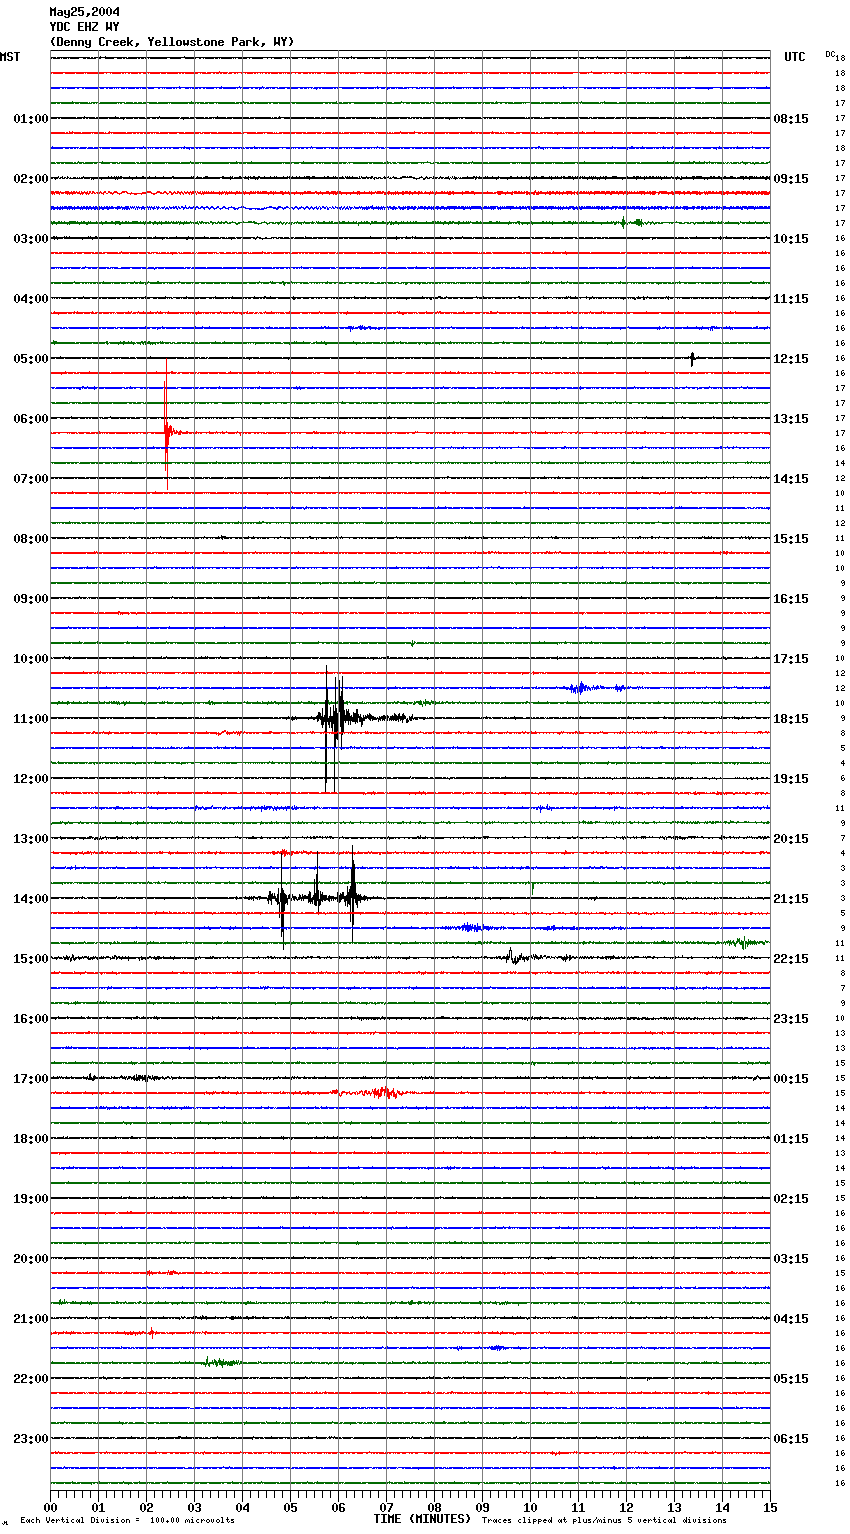Click the 17:00 MST hour label
Image resolution: width=850 pixels, height=1534 pixels.
[30, 1079]
